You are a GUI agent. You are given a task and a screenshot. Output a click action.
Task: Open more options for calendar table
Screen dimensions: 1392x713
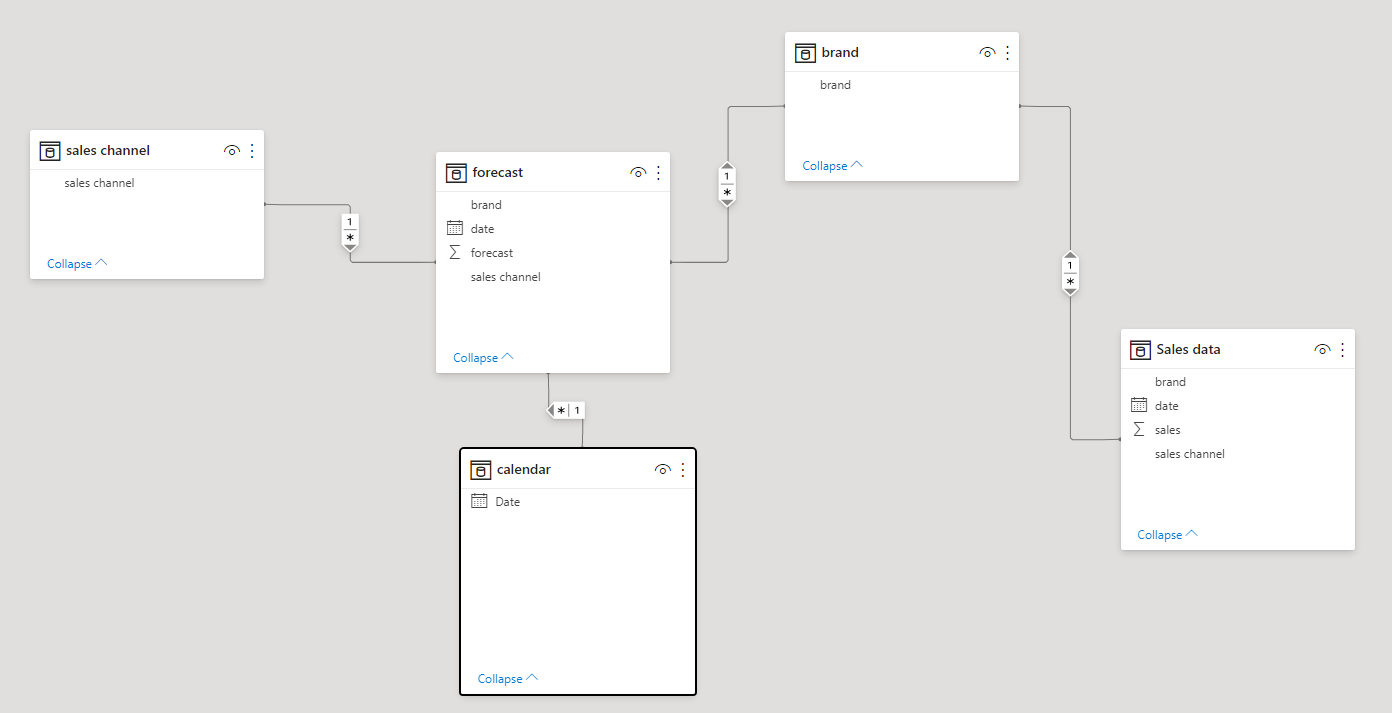click(x=683, y=470)
